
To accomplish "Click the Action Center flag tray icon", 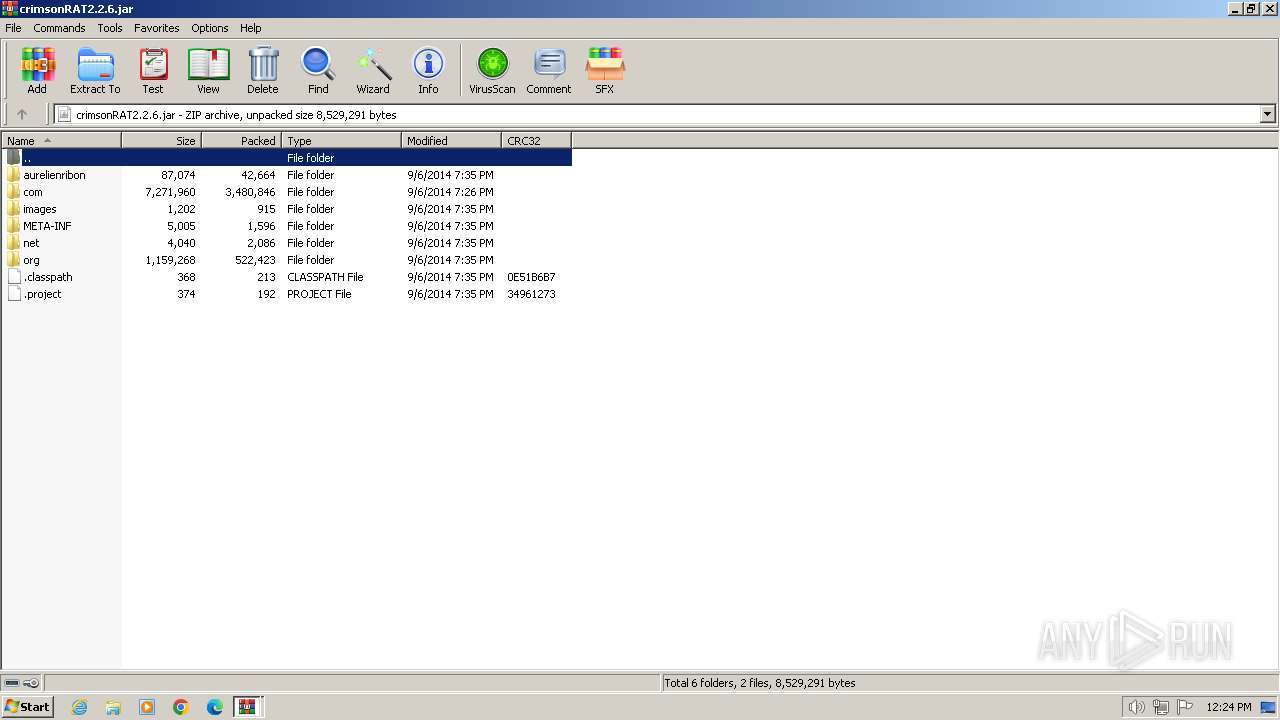I will coord(1185,707).
